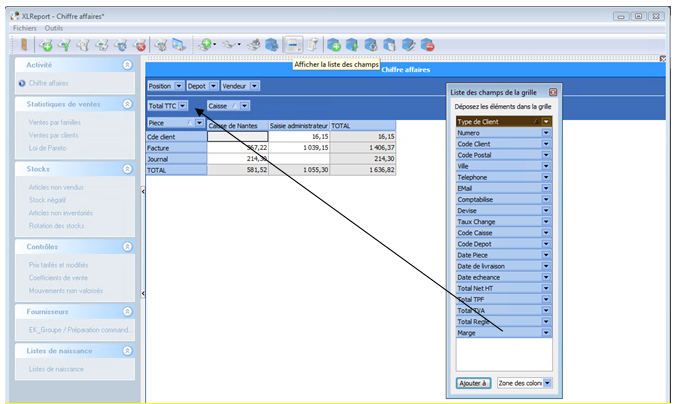
Task: Collapse the Stocks sidebar section
Action: point(127,169)
